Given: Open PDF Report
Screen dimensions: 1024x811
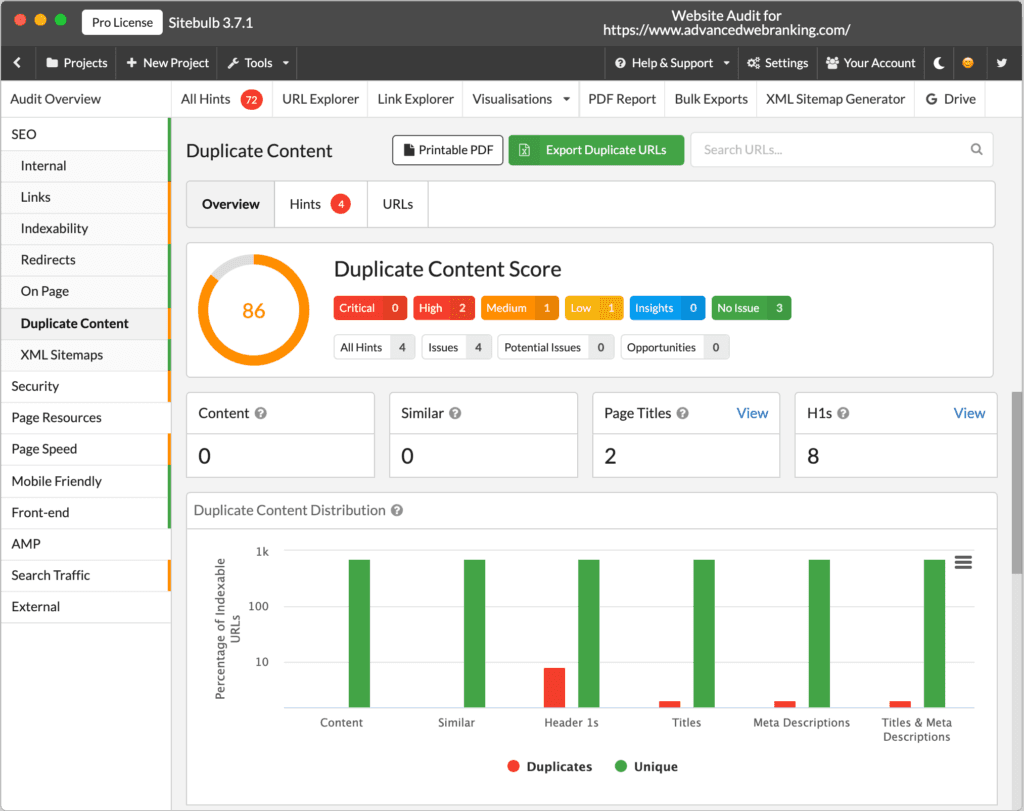Looking at the screenshot, I should 622,99.
